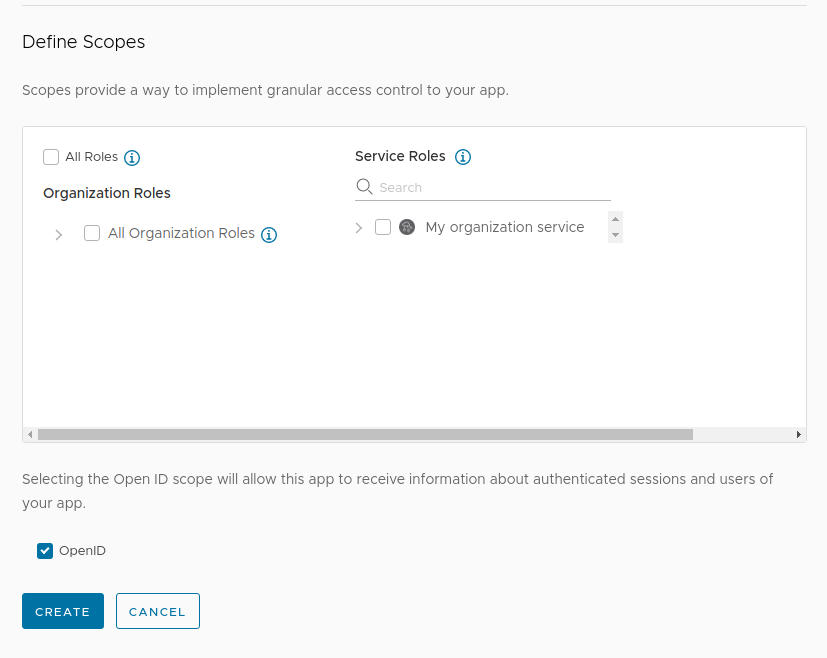Click the up arrow on the service list spinner

614,219
